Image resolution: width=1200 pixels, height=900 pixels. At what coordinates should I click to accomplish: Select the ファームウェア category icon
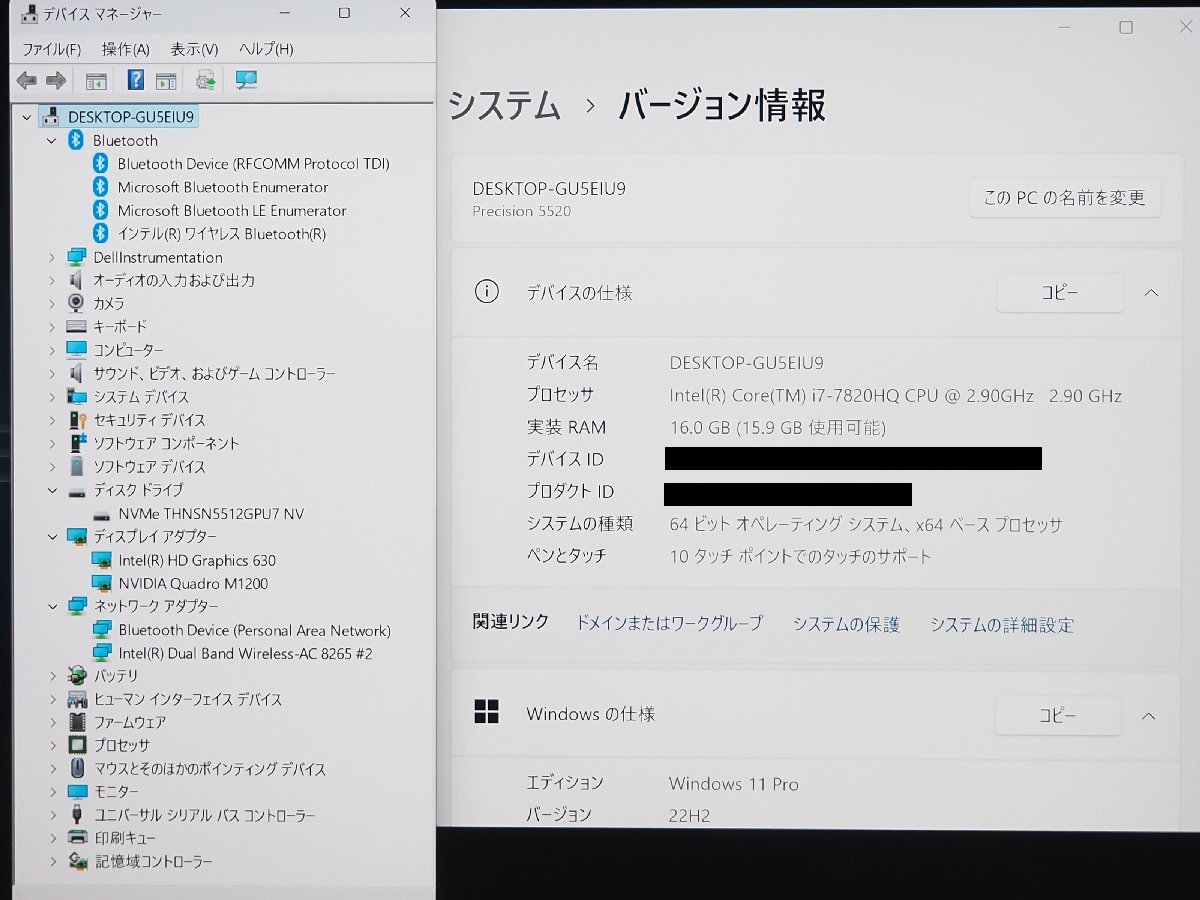(x=77, y=722)
